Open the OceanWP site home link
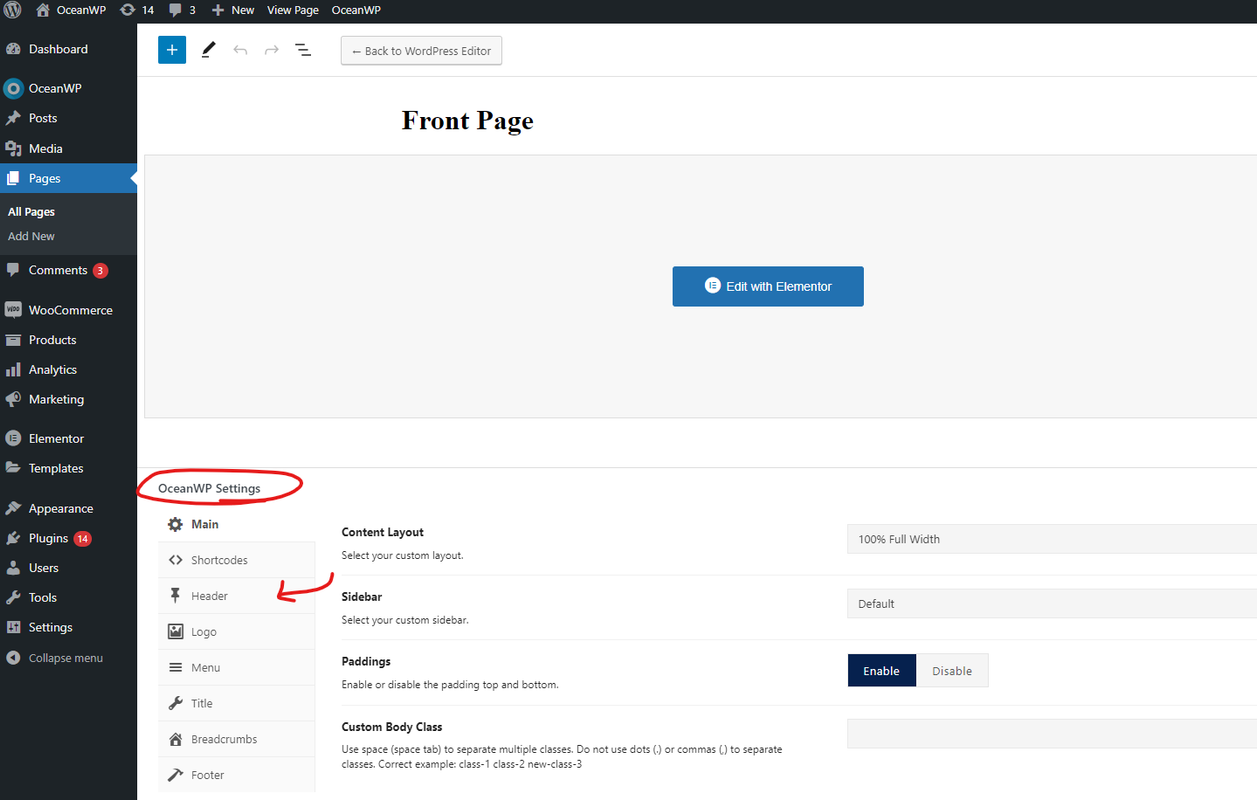1257x800 pixels. click(70, 10)
